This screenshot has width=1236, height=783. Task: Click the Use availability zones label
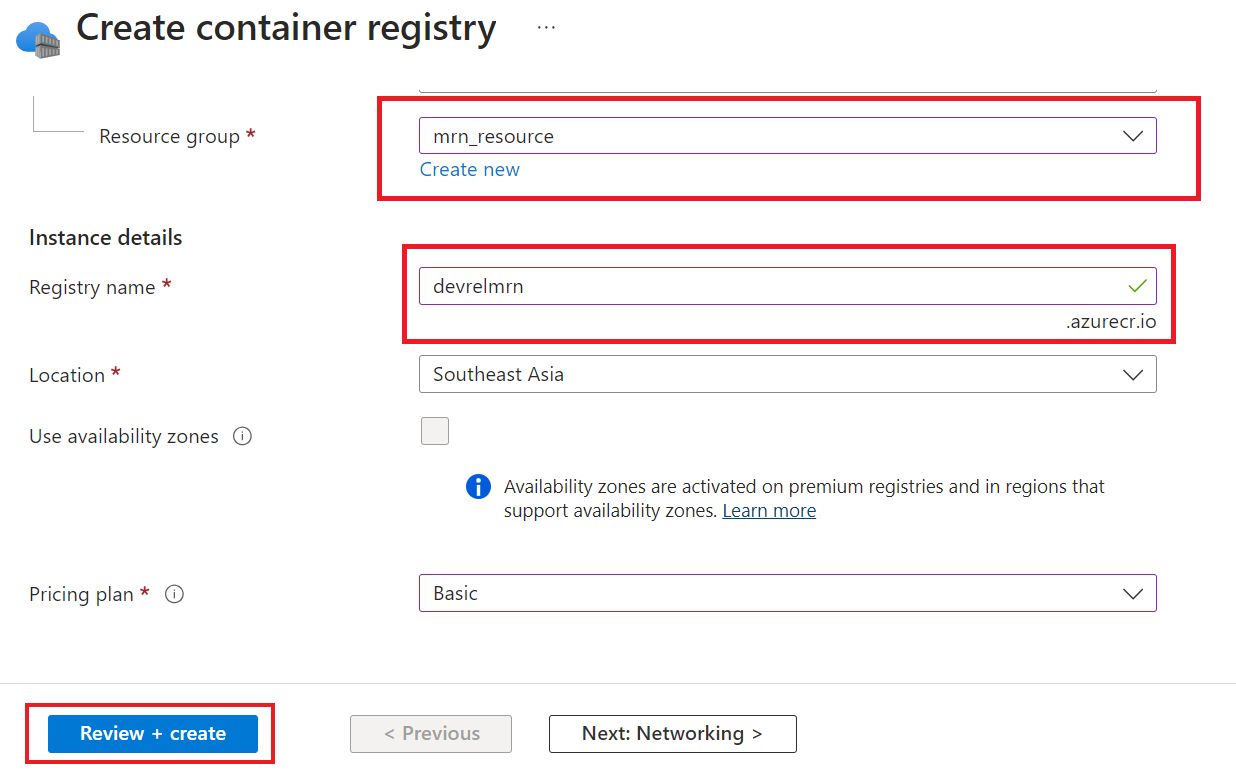tap(124, 437)
